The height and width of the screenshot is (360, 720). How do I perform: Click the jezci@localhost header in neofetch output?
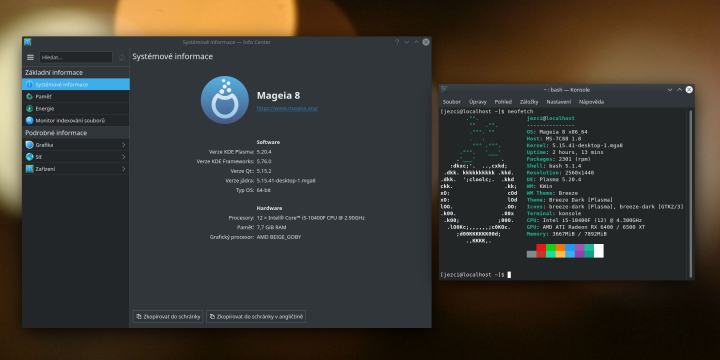coord(551,118)
